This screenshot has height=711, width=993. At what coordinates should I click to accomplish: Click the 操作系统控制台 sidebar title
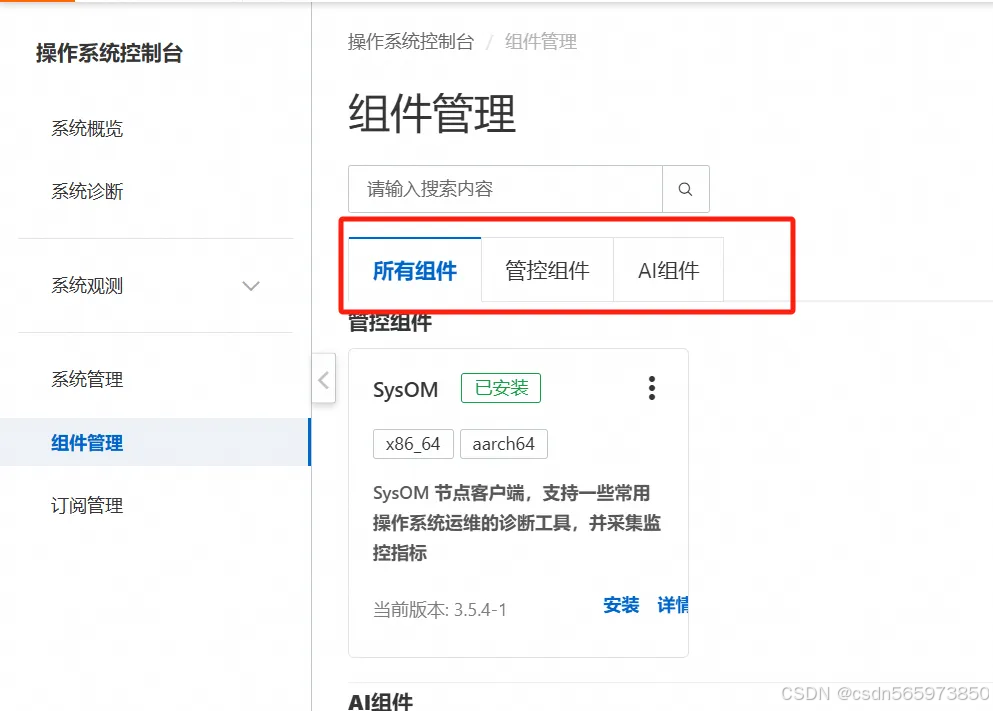tap(109, 53)
